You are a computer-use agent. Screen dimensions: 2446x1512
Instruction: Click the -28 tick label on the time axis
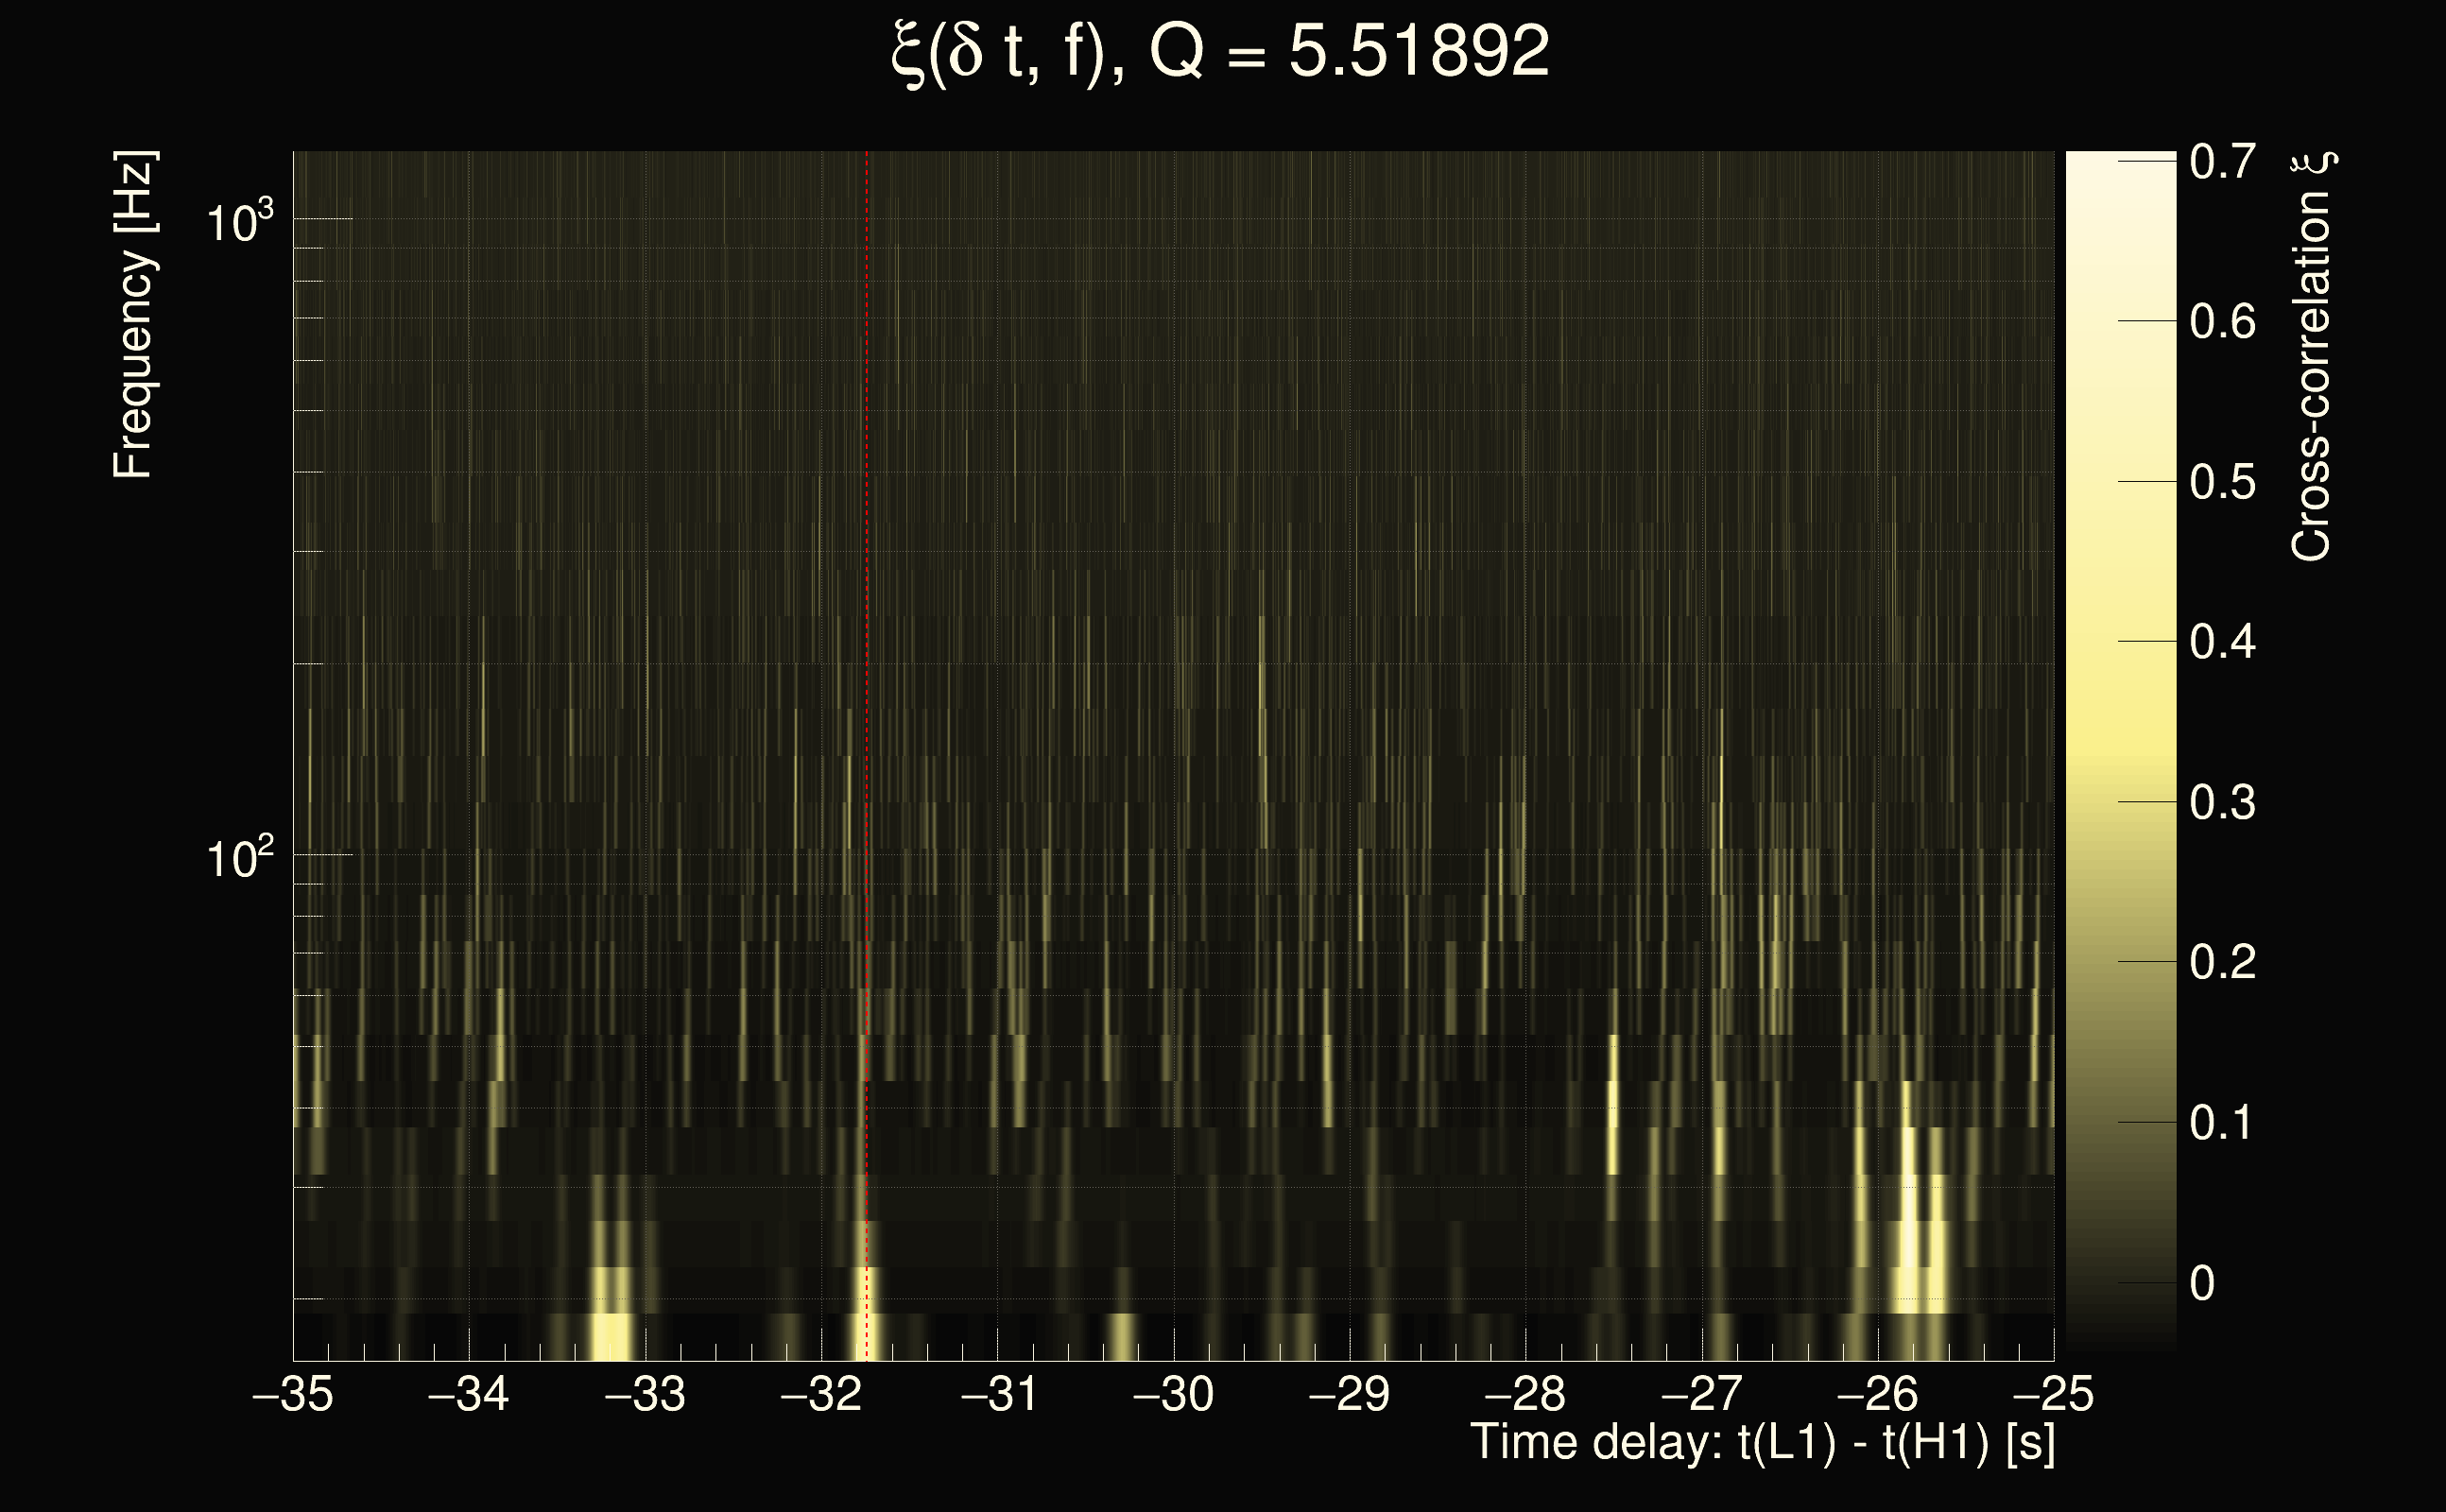[x=1525, y=1394]
